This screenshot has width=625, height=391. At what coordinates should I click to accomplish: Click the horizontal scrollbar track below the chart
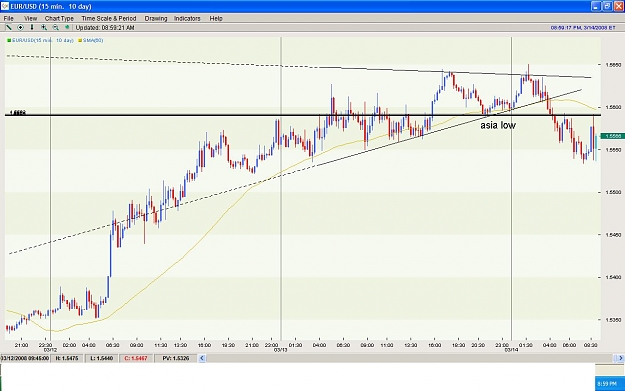coord(411,358)
